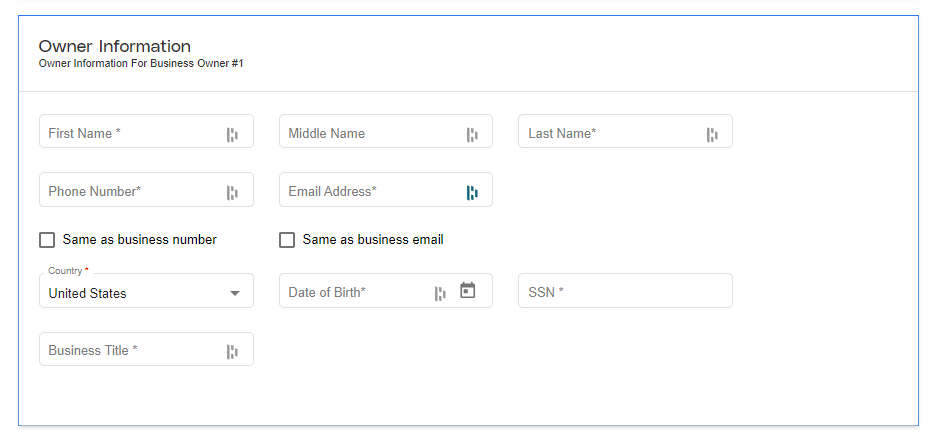Click autofill icon in Last Name field
Screen dimensions: 933x438
(712, 135)
